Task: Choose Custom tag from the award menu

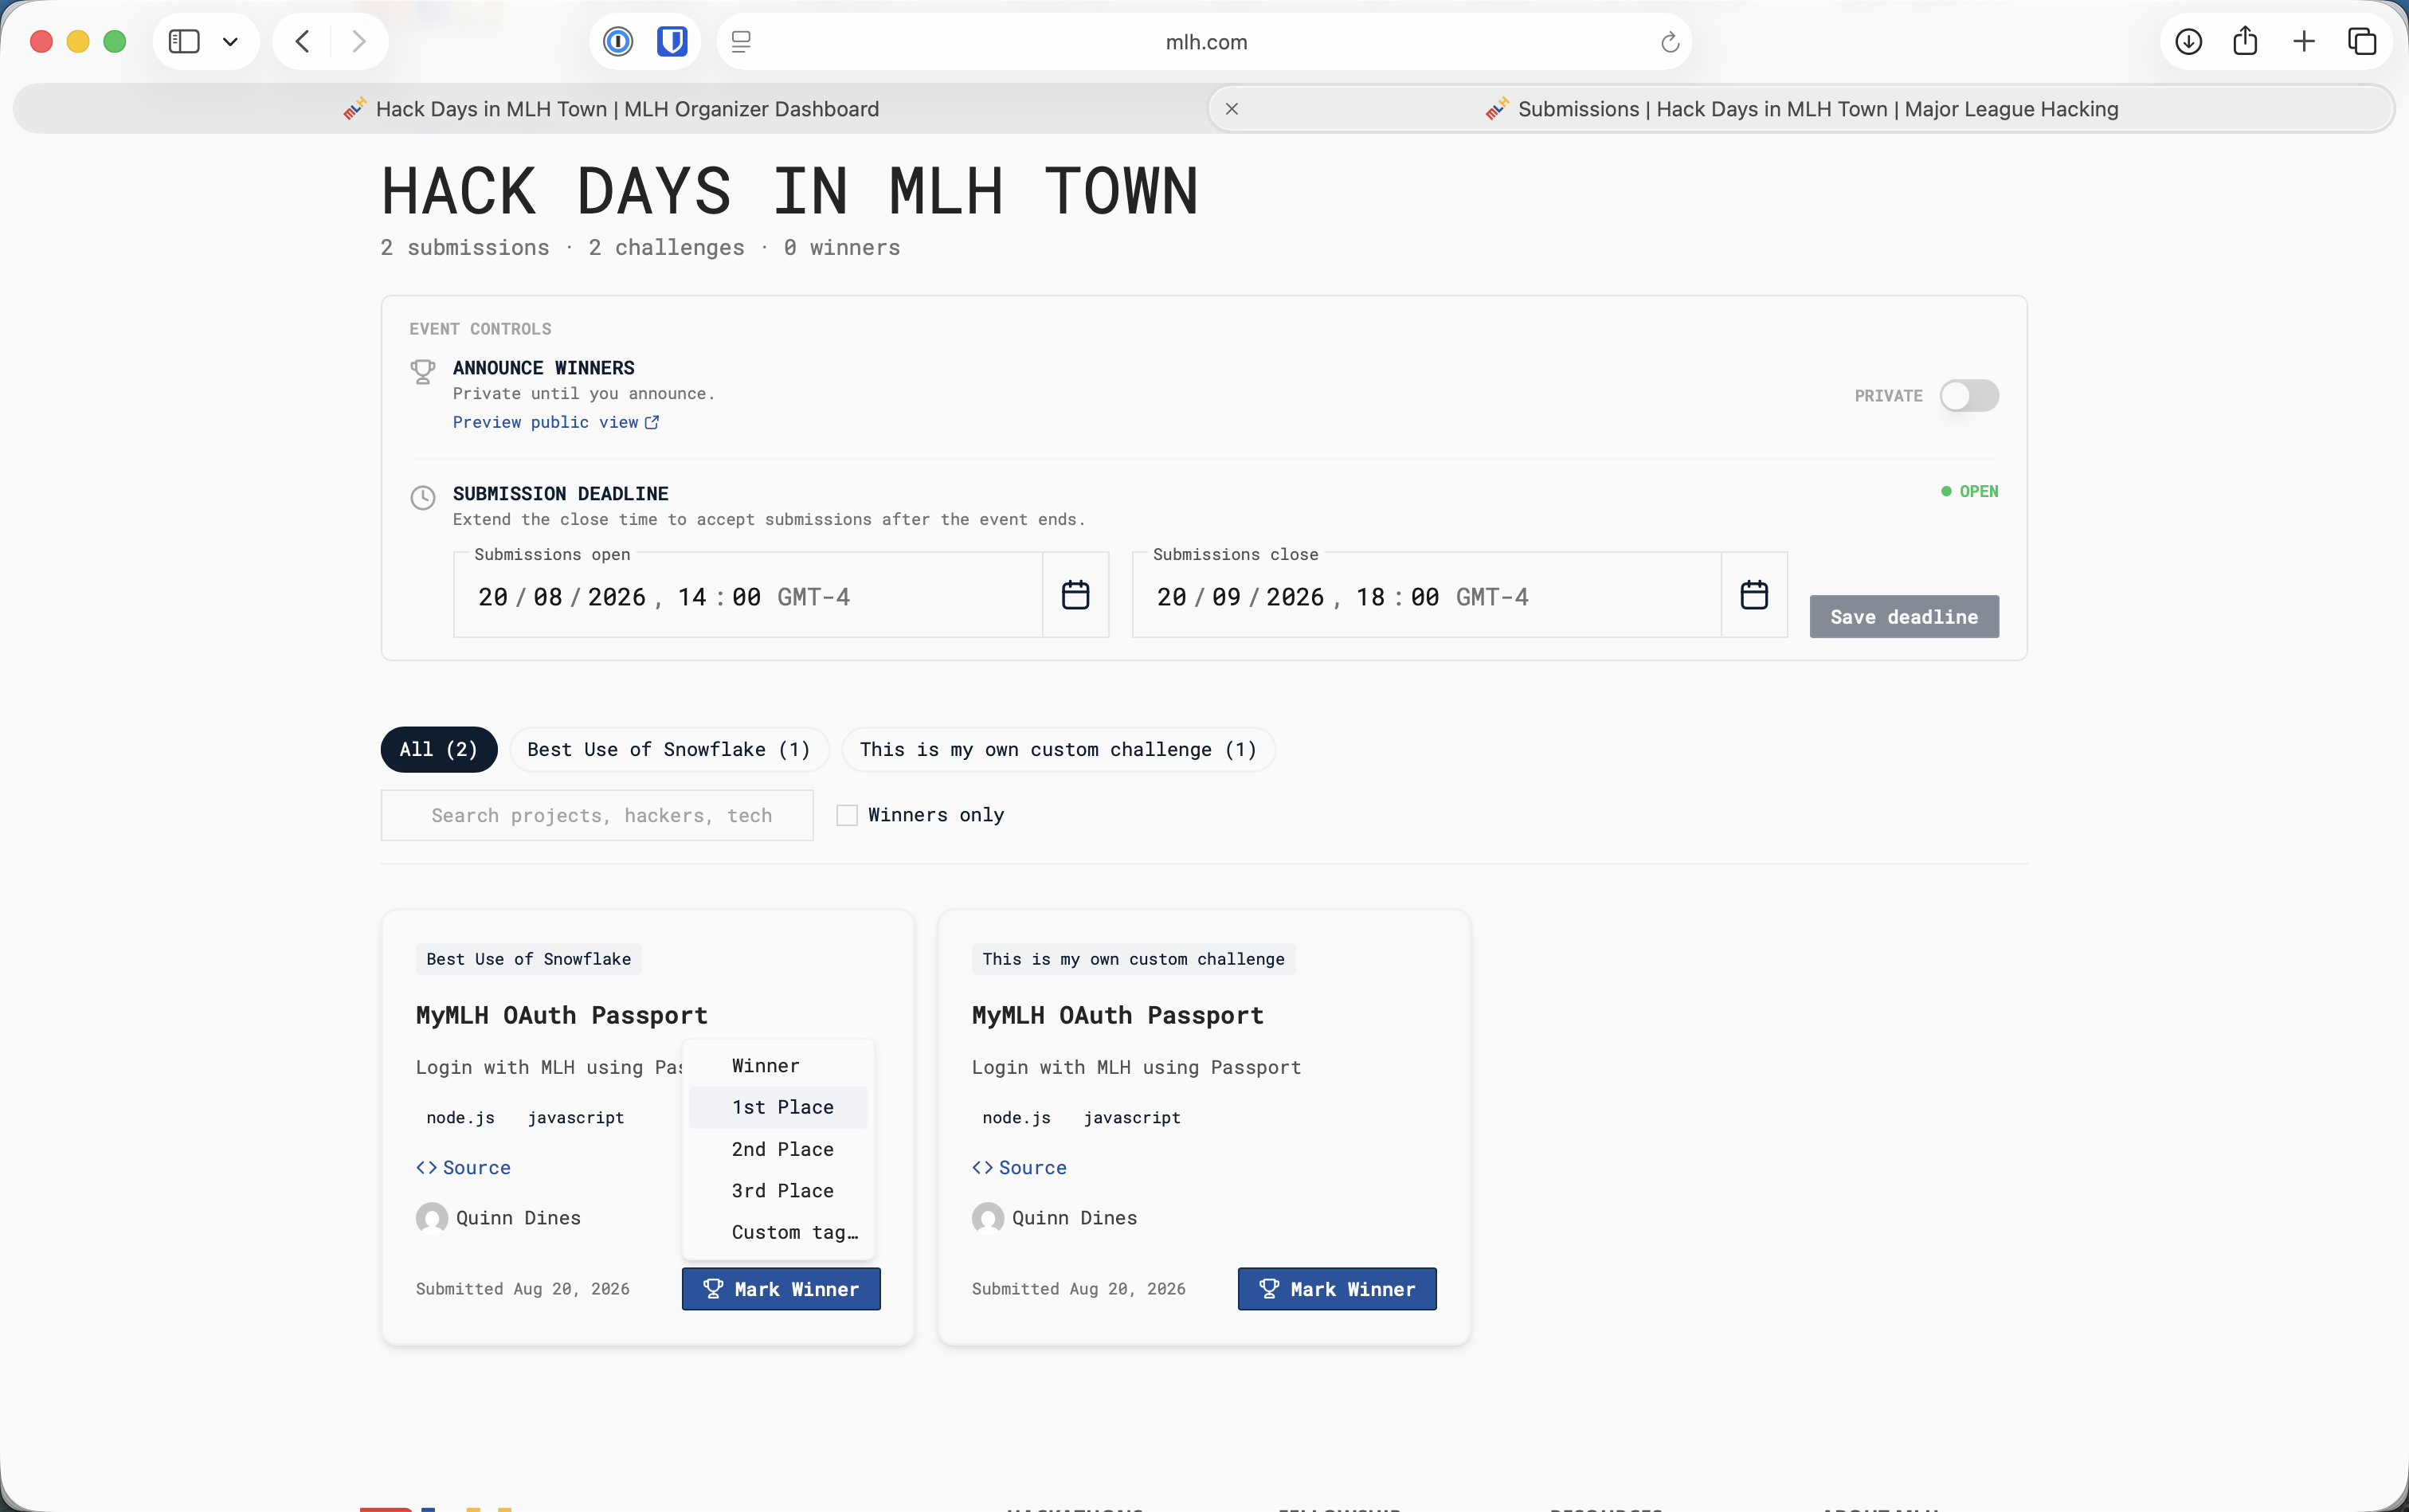Action: (x=778, y=1232)
